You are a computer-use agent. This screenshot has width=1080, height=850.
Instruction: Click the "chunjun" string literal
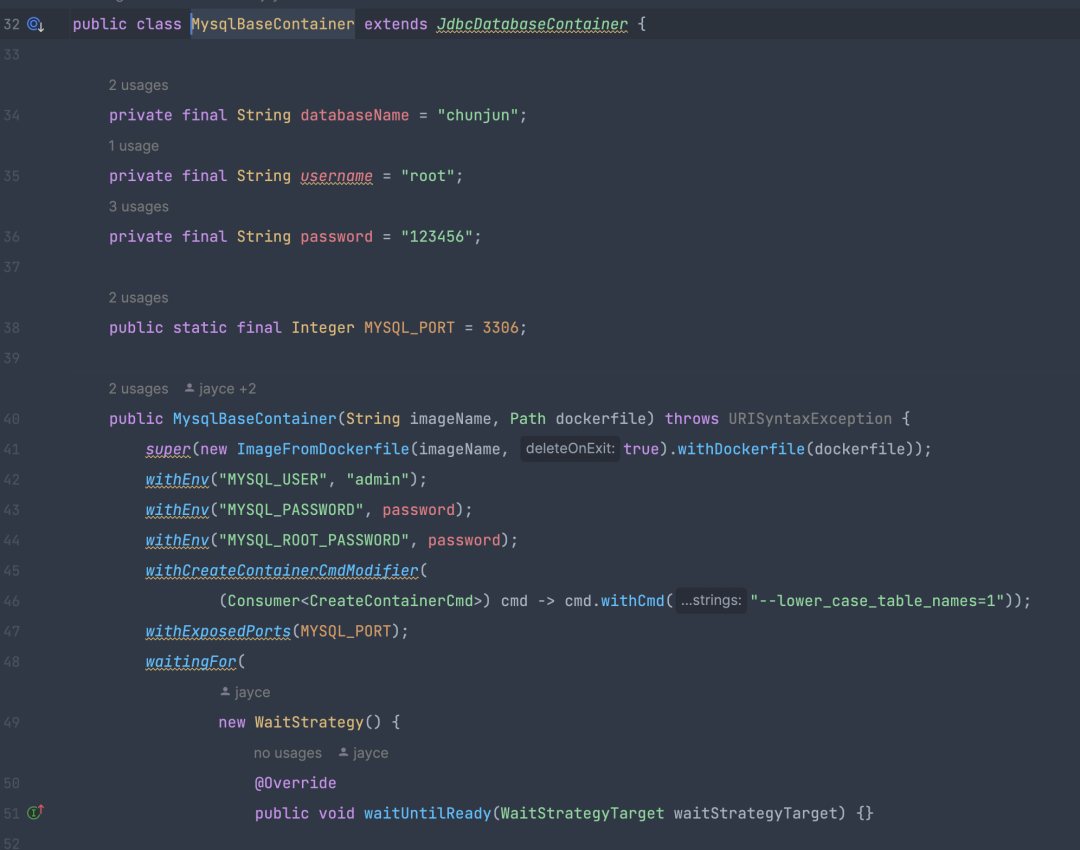(478, 115)
